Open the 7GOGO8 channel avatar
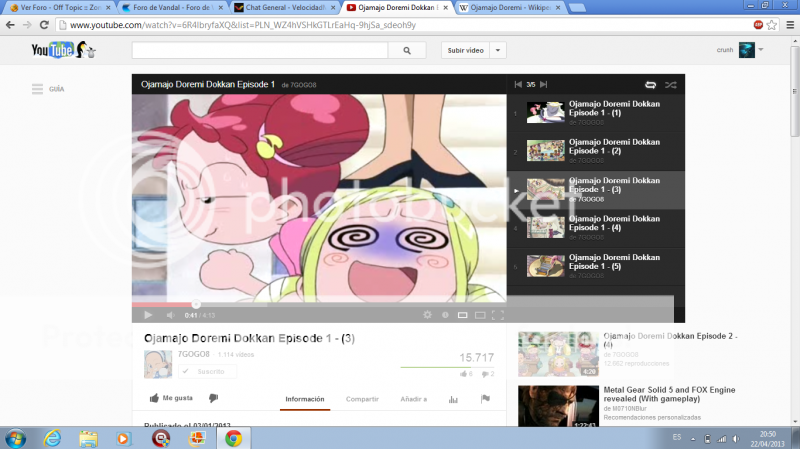The height and width of the screenshot is (449, 800). click(x=158, y=364)
